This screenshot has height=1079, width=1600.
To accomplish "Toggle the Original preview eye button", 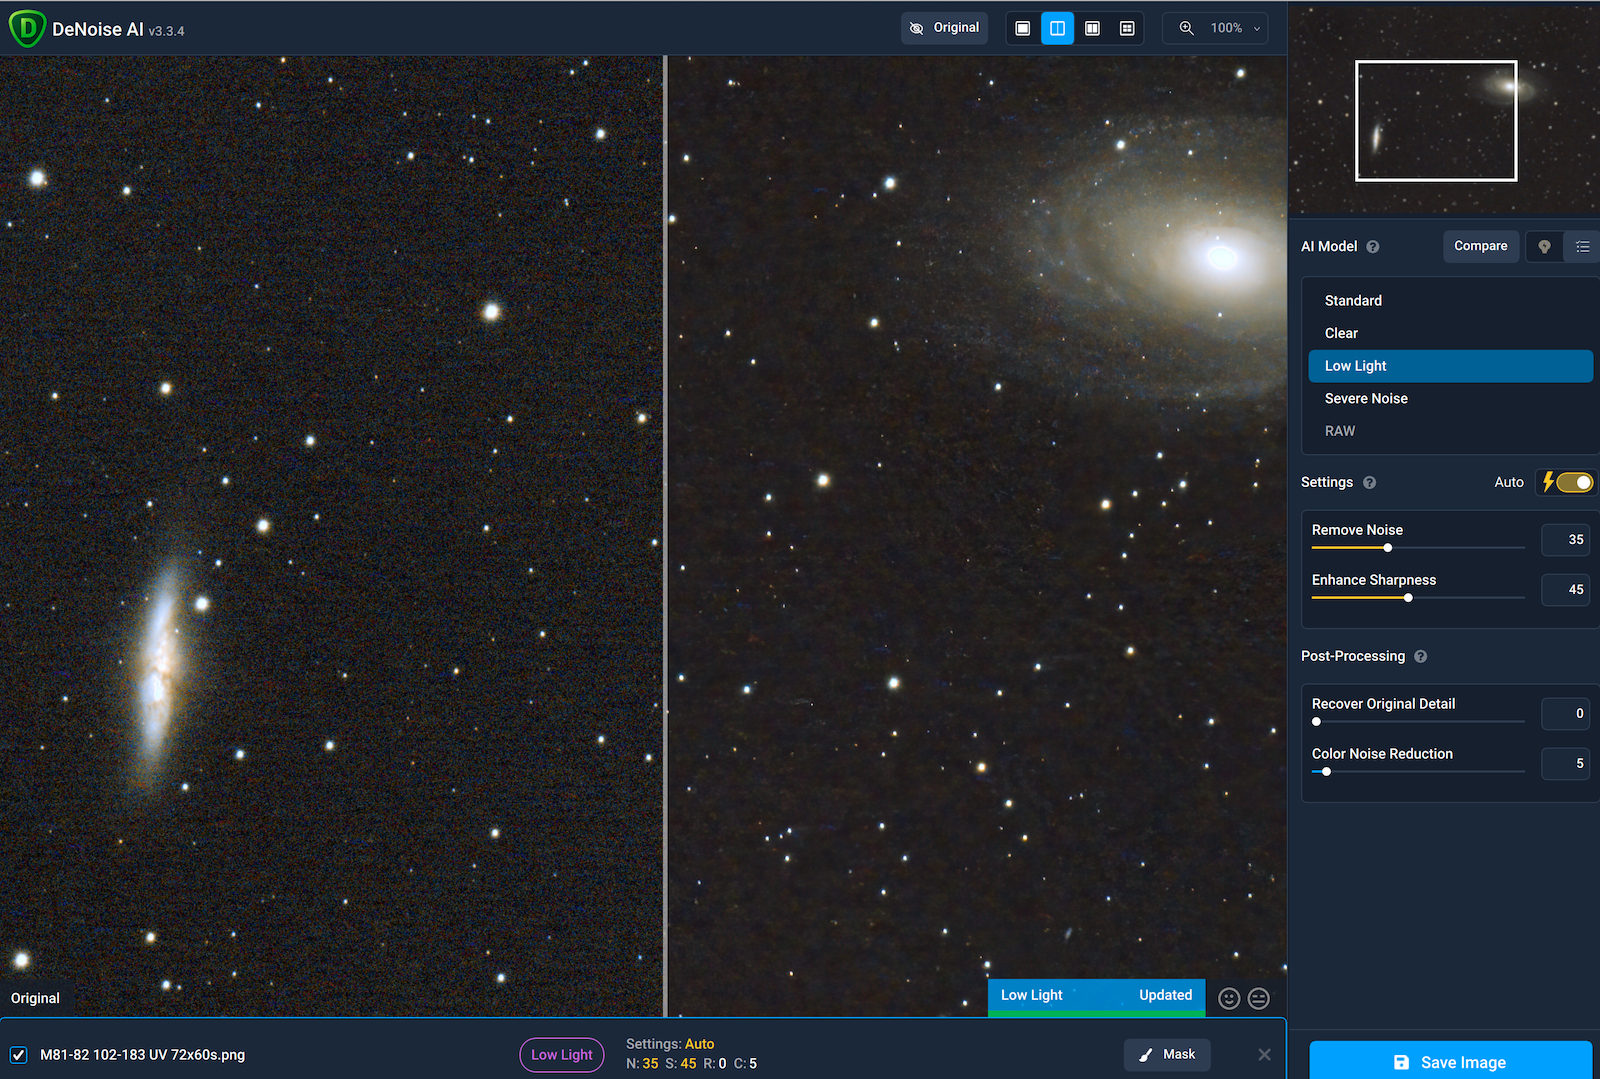I will [x=944, y=28].
